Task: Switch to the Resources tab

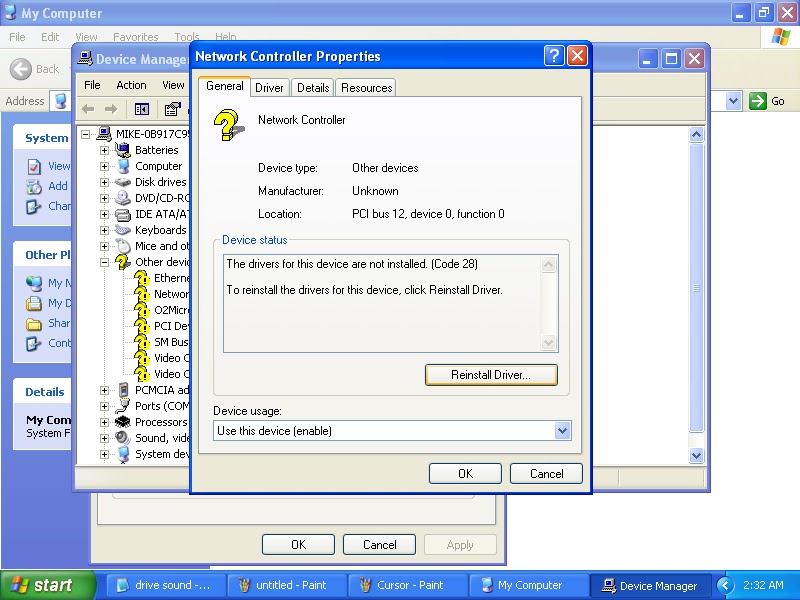Action: tap(366, 88)
